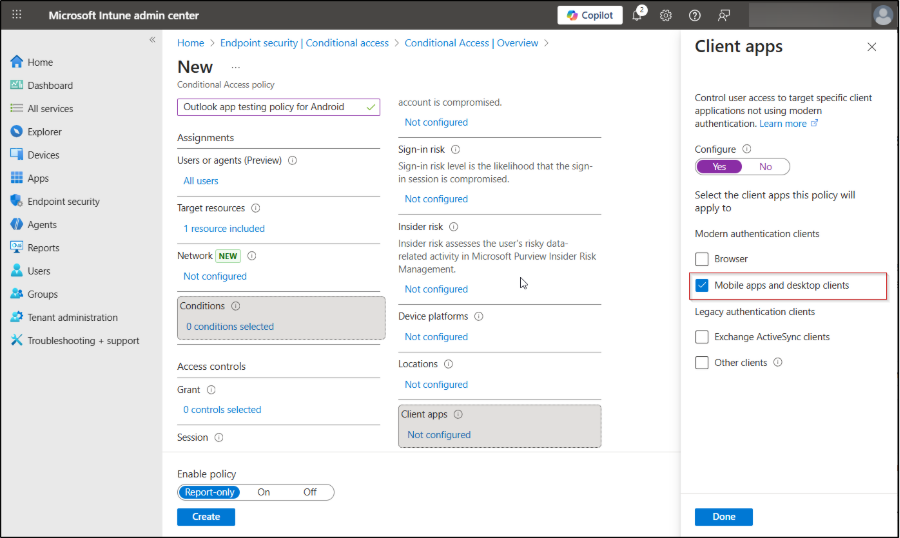Image resolution: width=900 pixels, height=538 pixels.
Task: Click the Create button
Action: [x=206, y=517]
